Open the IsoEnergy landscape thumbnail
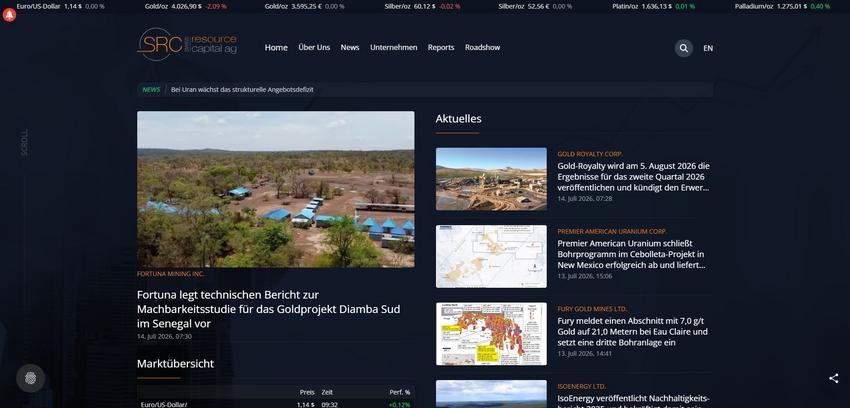 (x=491, y=394)
